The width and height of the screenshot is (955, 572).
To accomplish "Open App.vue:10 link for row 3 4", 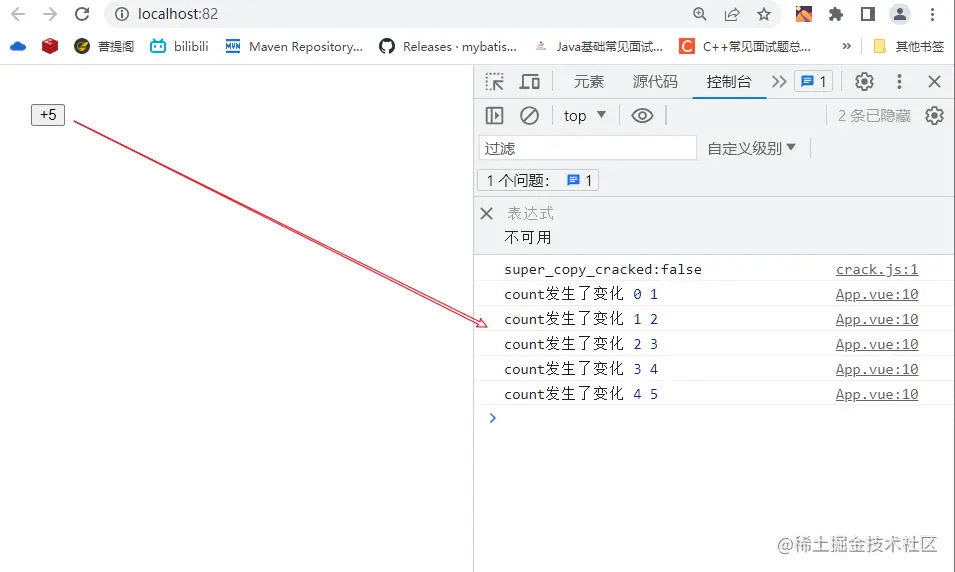I will pos(877,369).
